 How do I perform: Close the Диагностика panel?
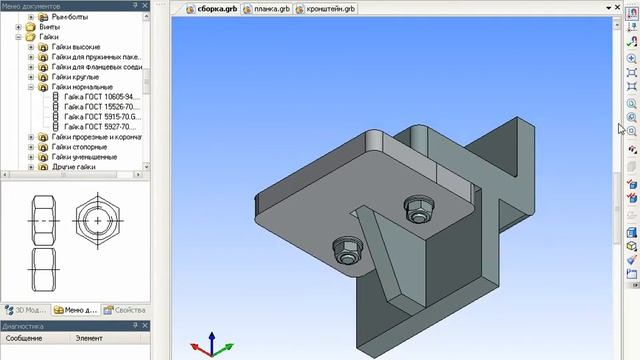point(145,325)
